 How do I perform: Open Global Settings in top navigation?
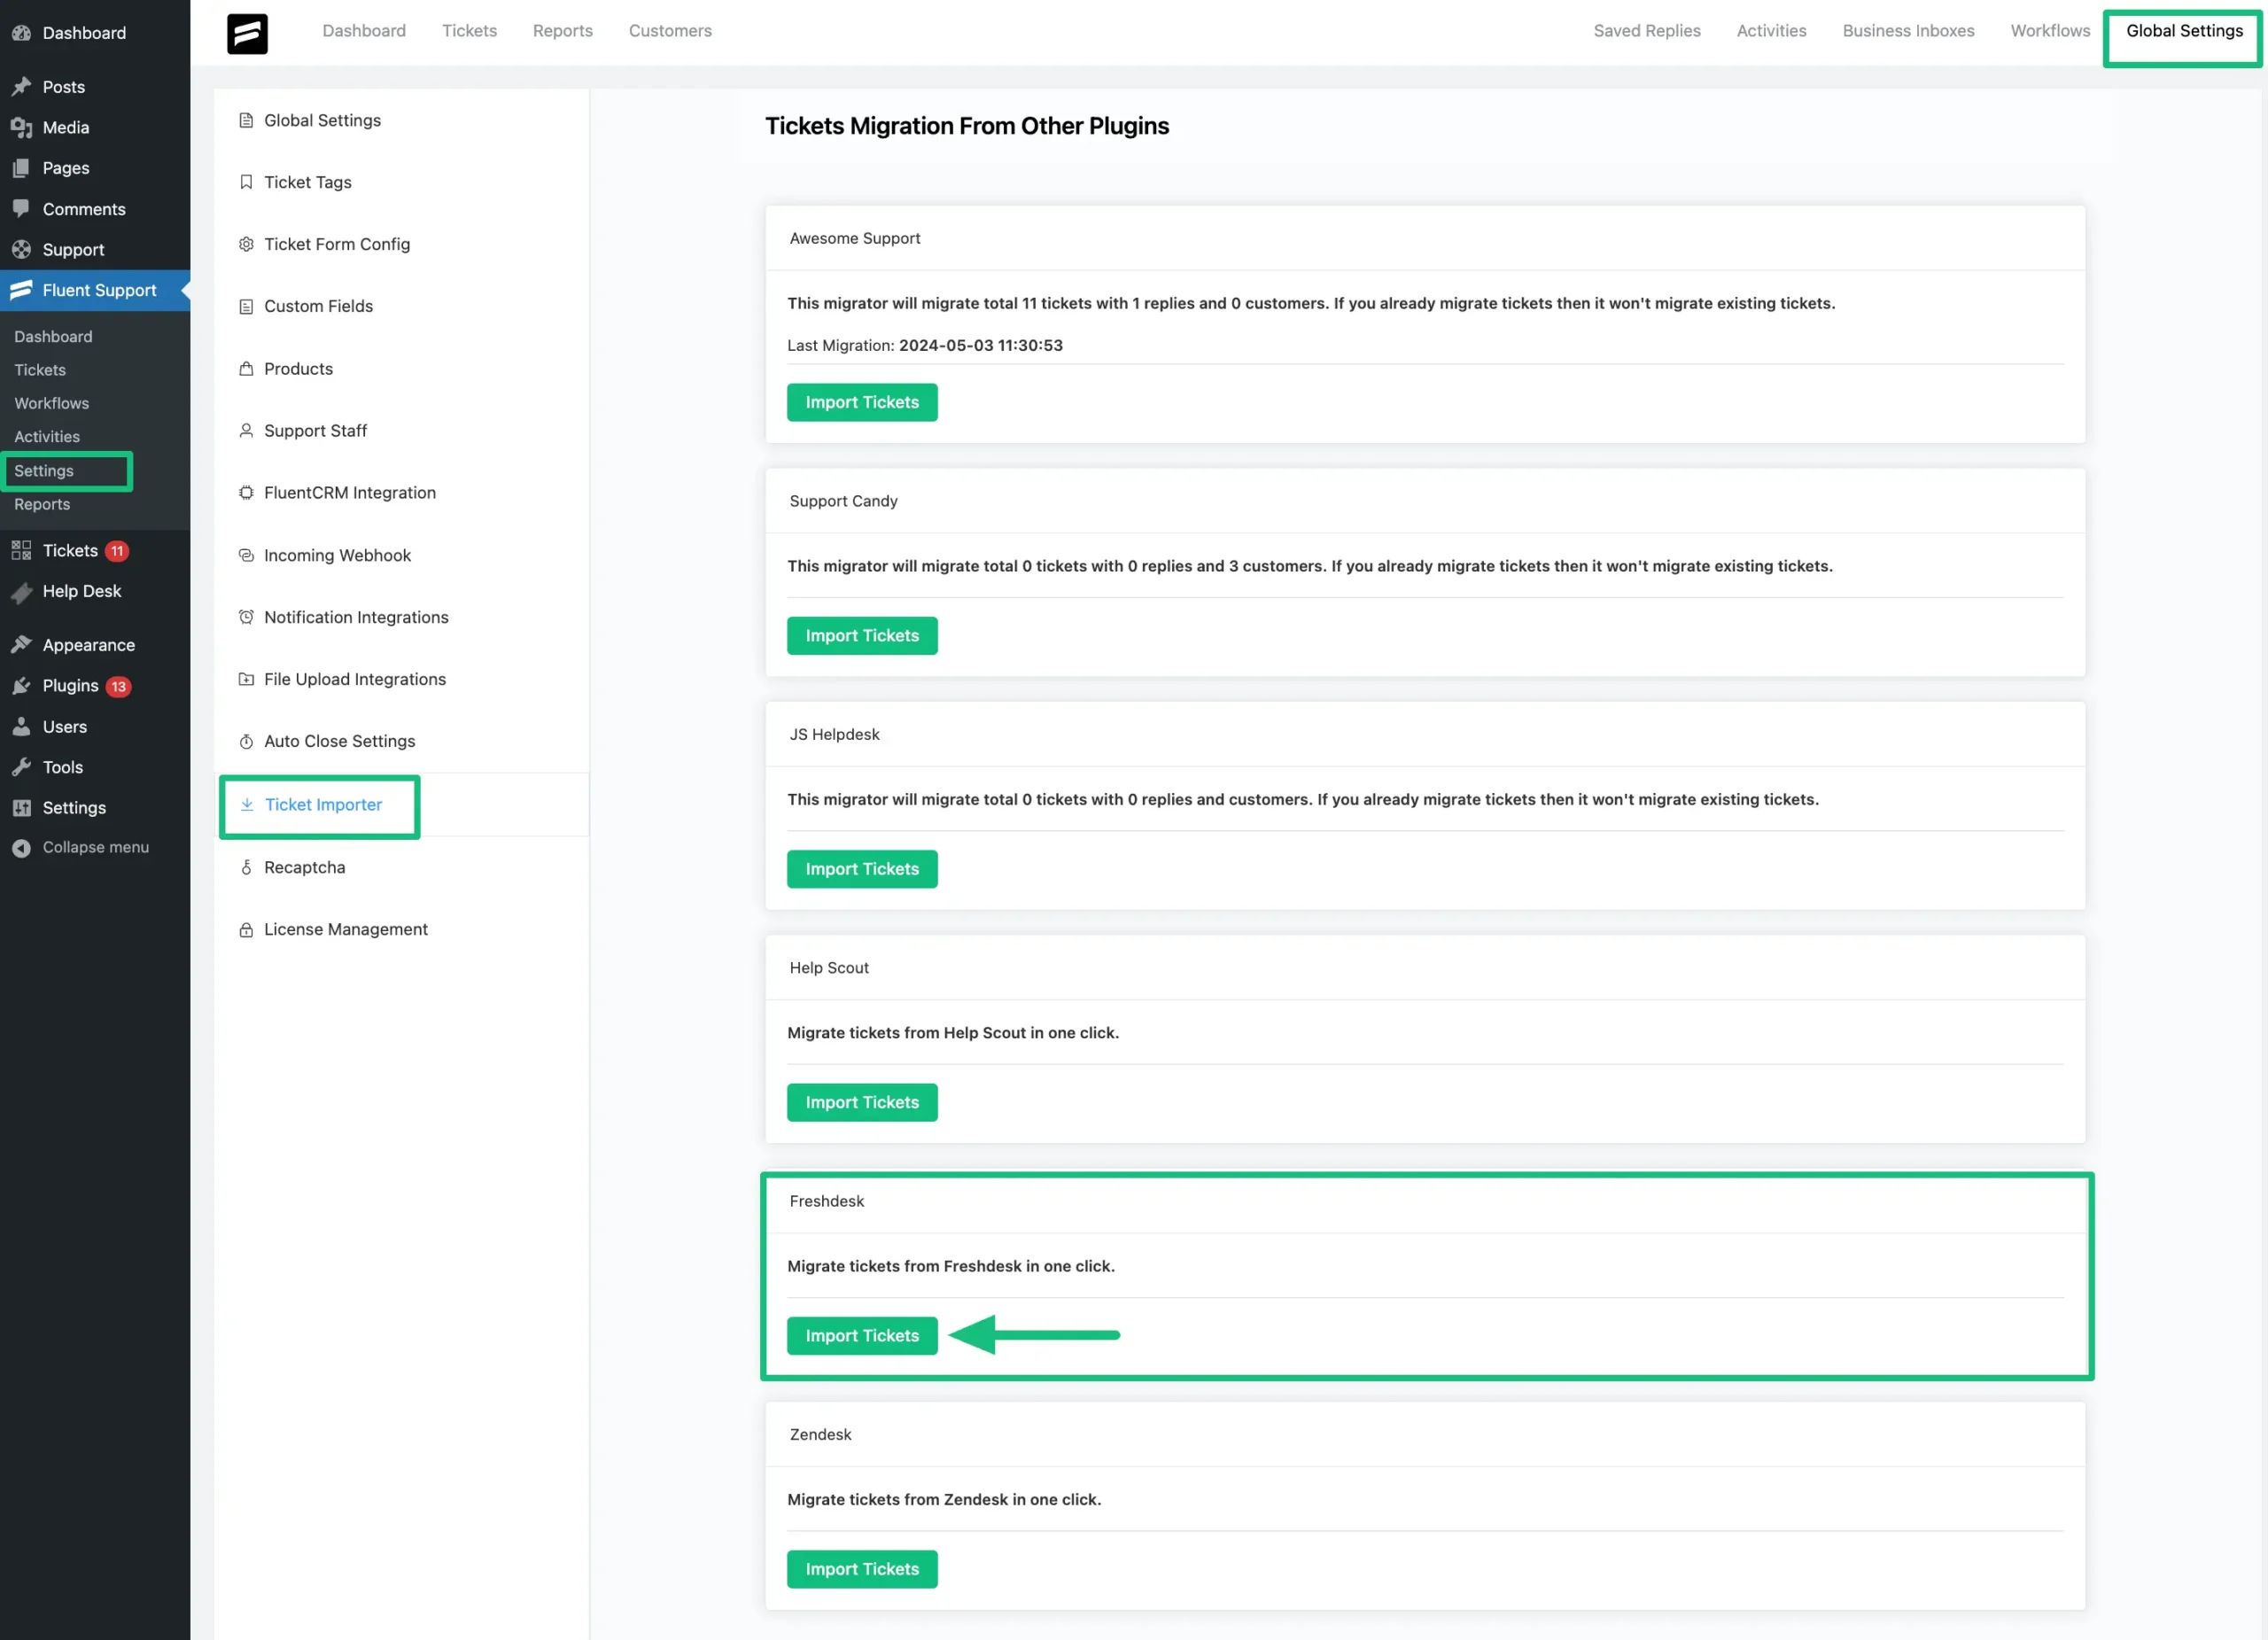(2184, 31)
